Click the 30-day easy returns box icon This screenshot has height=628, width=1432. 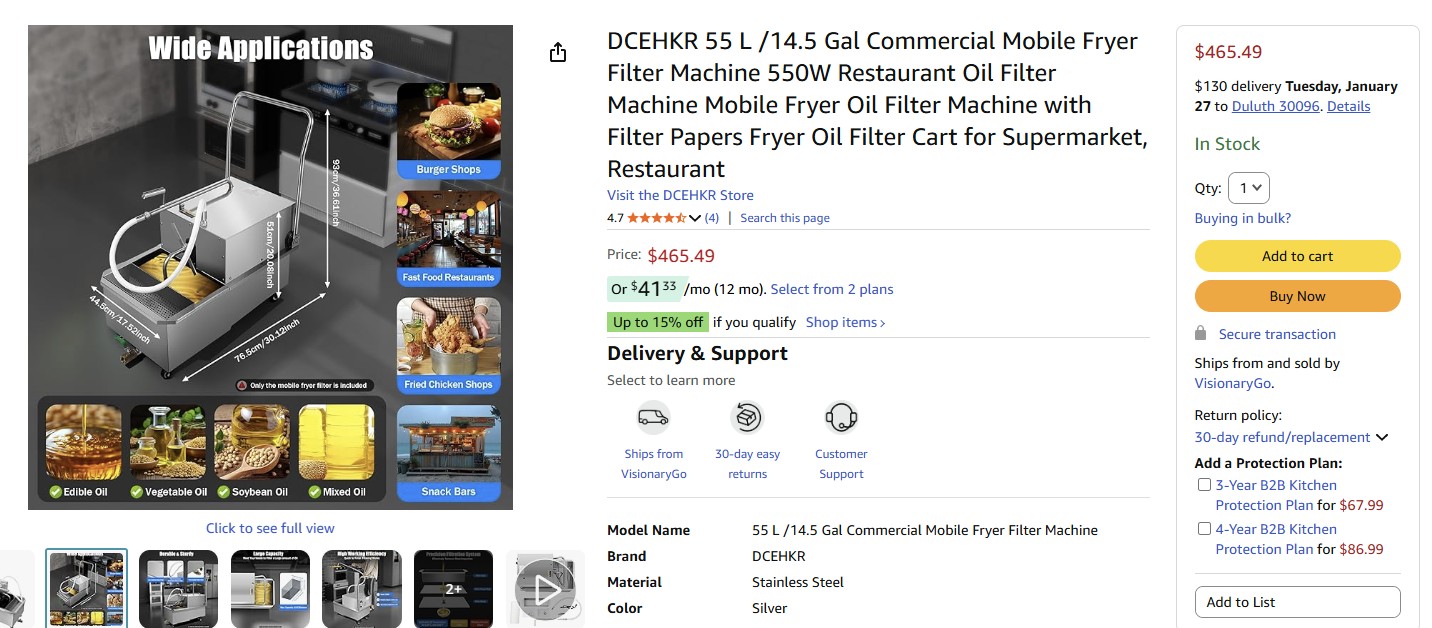(x=747, y=417)
